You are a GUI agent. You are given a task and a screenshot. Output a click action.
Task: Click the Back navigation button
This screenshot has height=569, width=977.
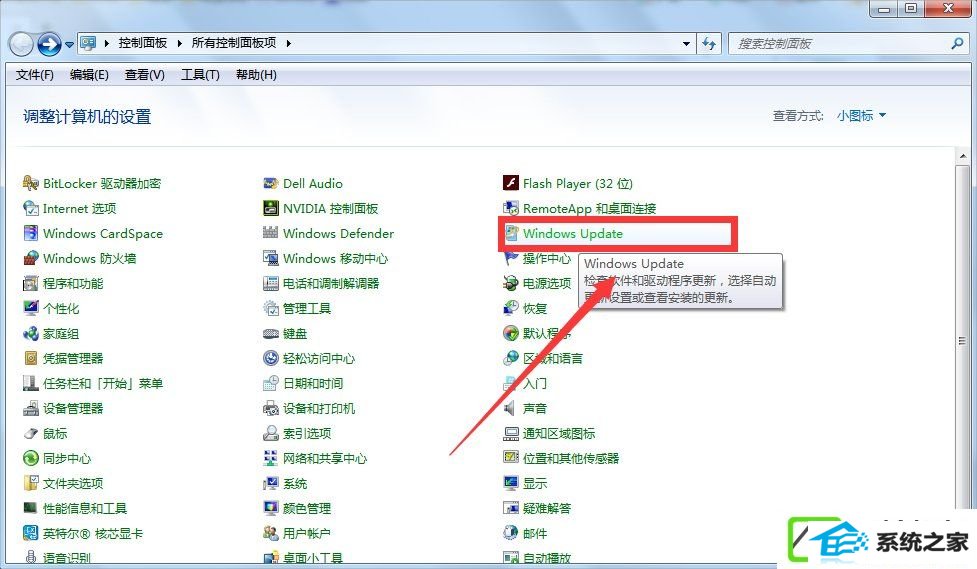point(21,44)
